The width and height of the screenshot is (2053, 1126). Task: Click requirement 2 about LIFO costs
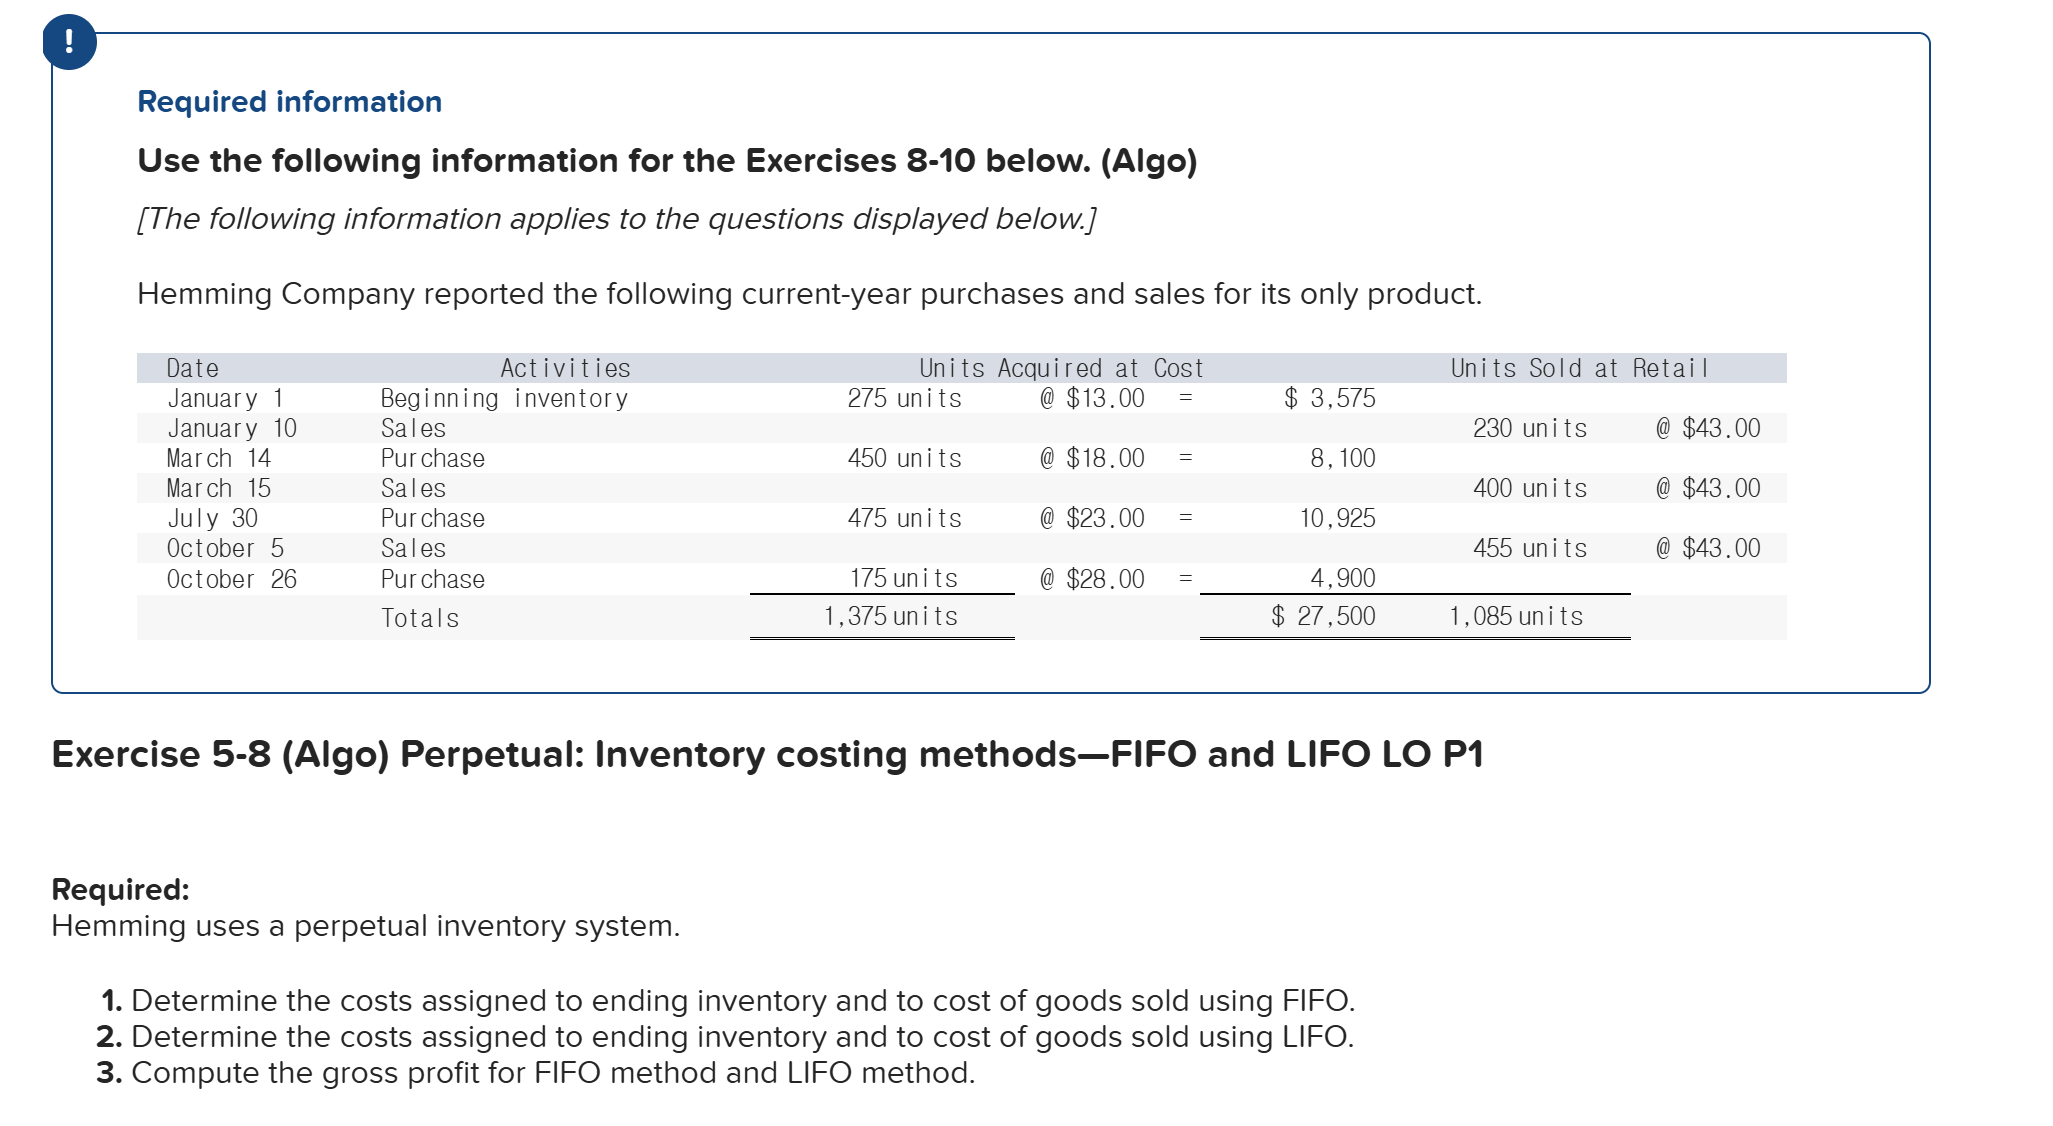pyautogui.click(x=728, y=1036)
